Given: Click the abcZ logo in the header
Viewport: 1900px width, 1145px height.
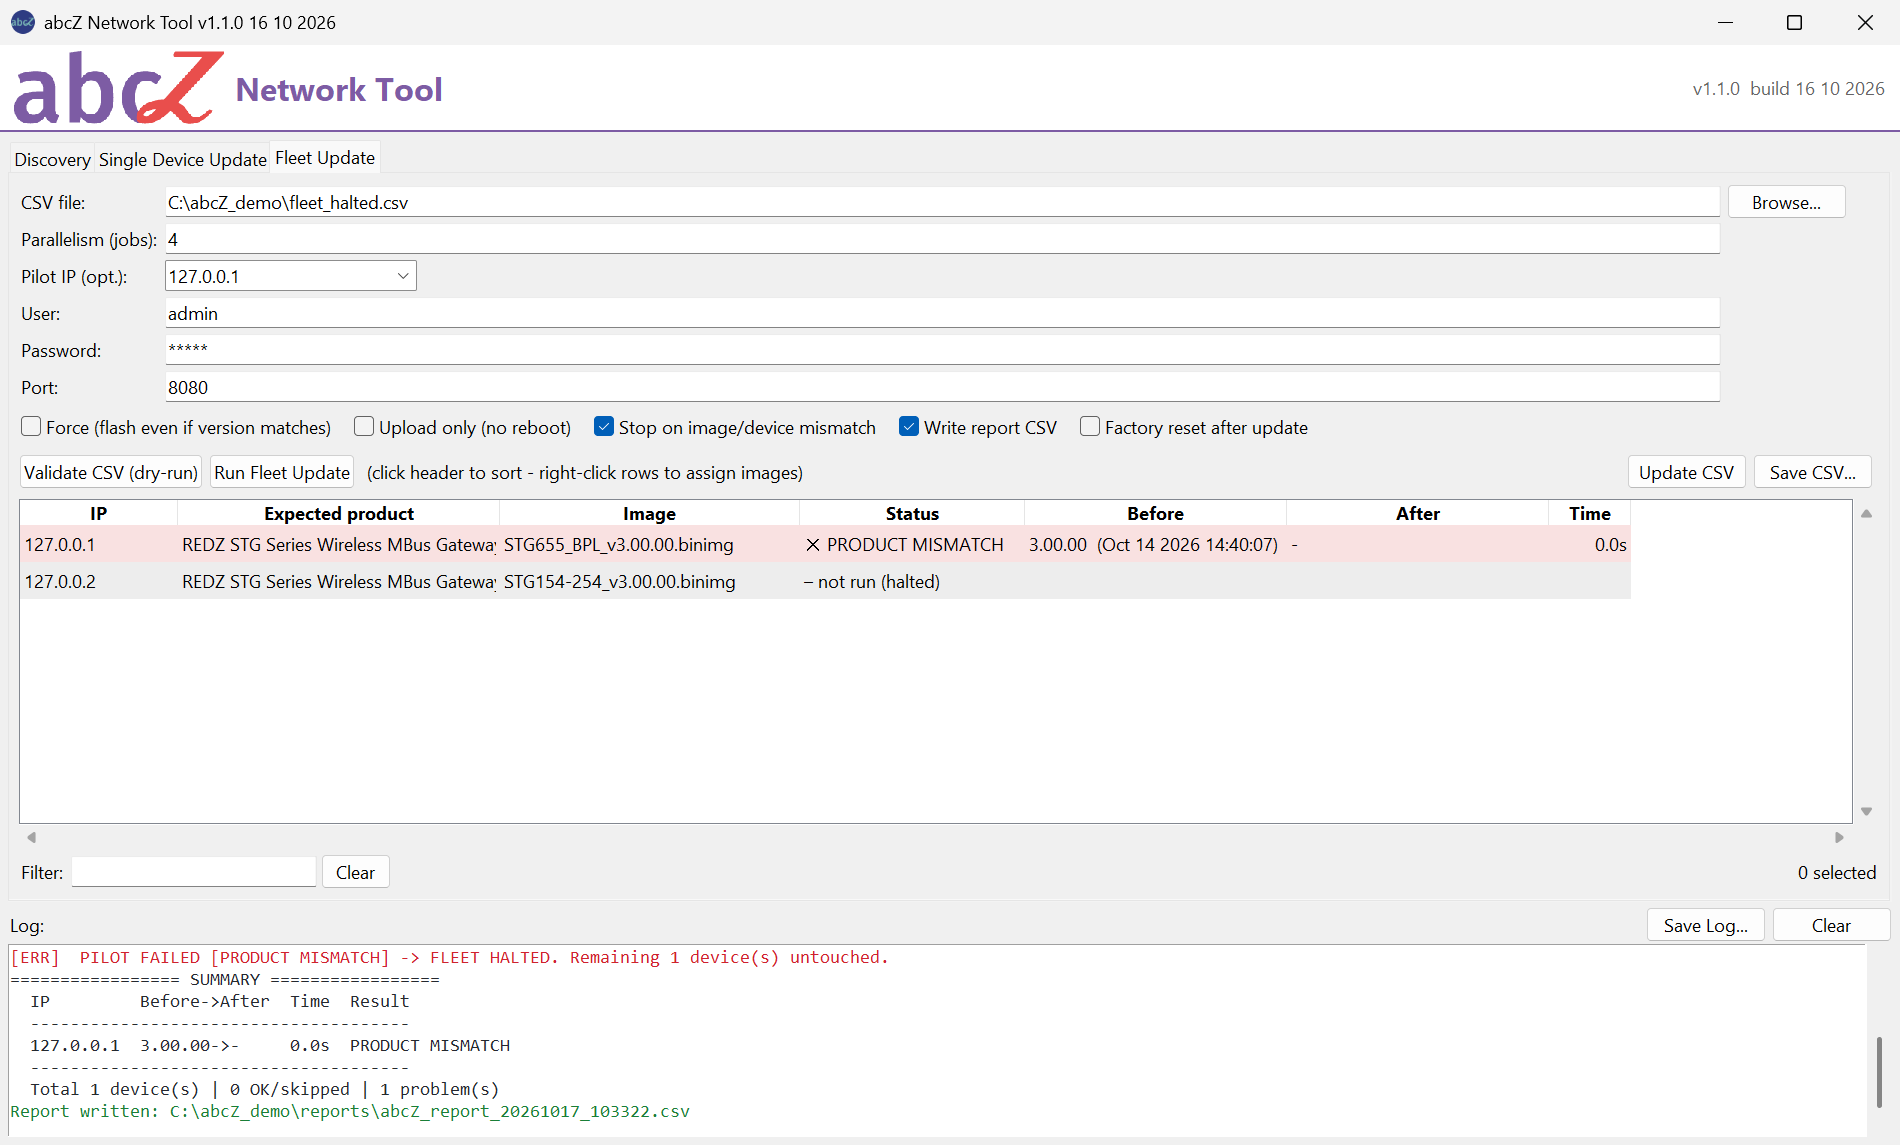Looking at the screenshot, I should pos(117,88).
